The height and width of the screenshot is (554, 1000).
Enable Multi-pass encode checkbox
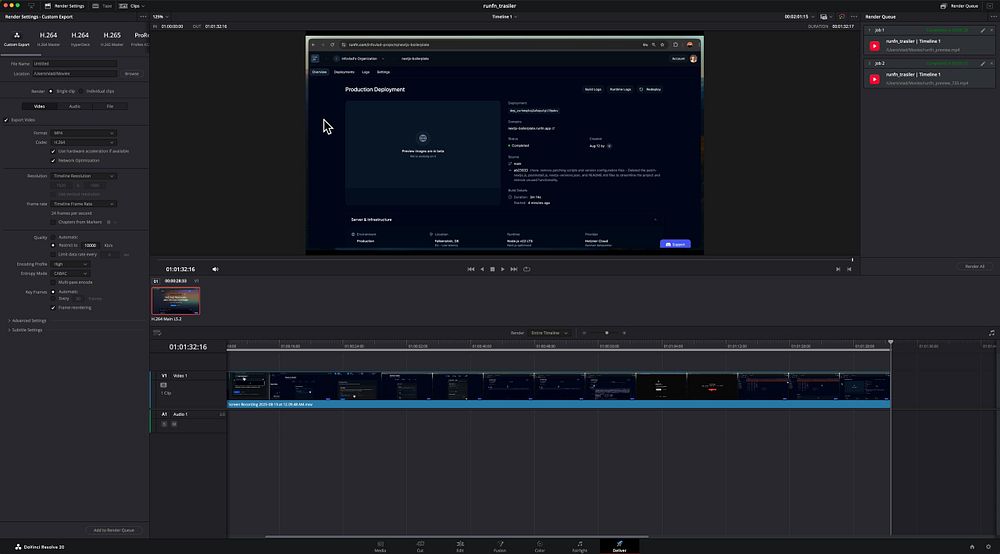pos(53,282)
